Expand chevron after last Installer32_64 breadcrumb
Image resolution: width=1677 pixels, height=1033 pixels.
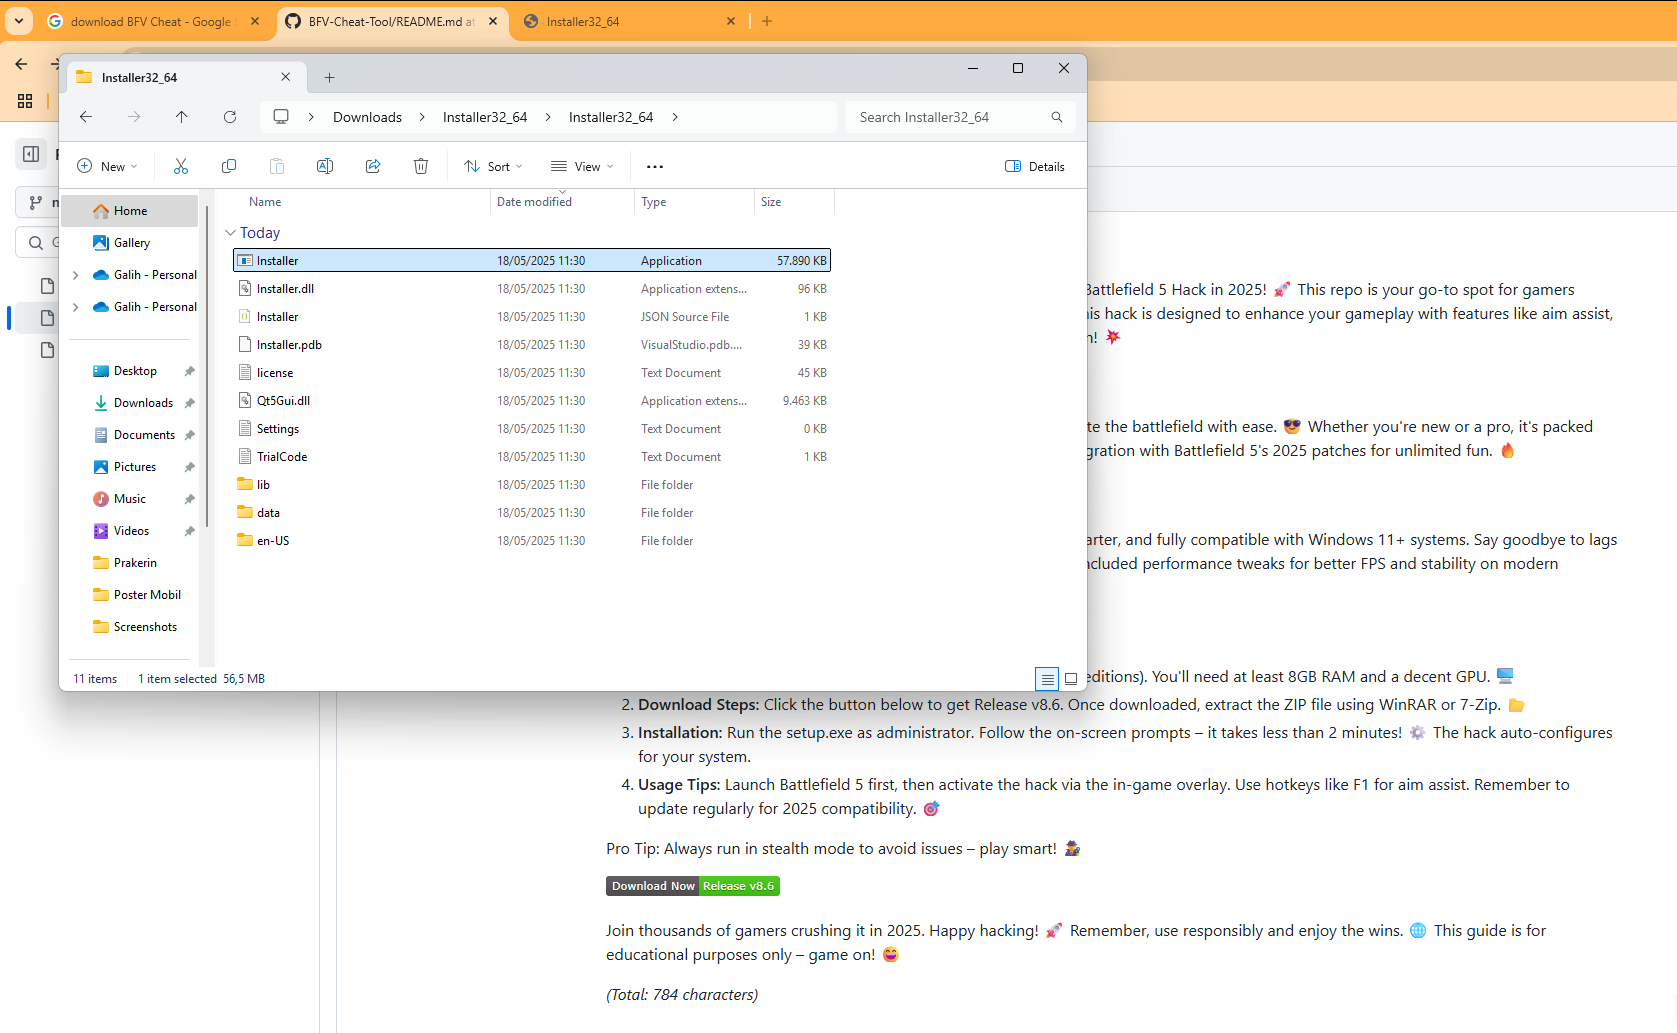675,117
